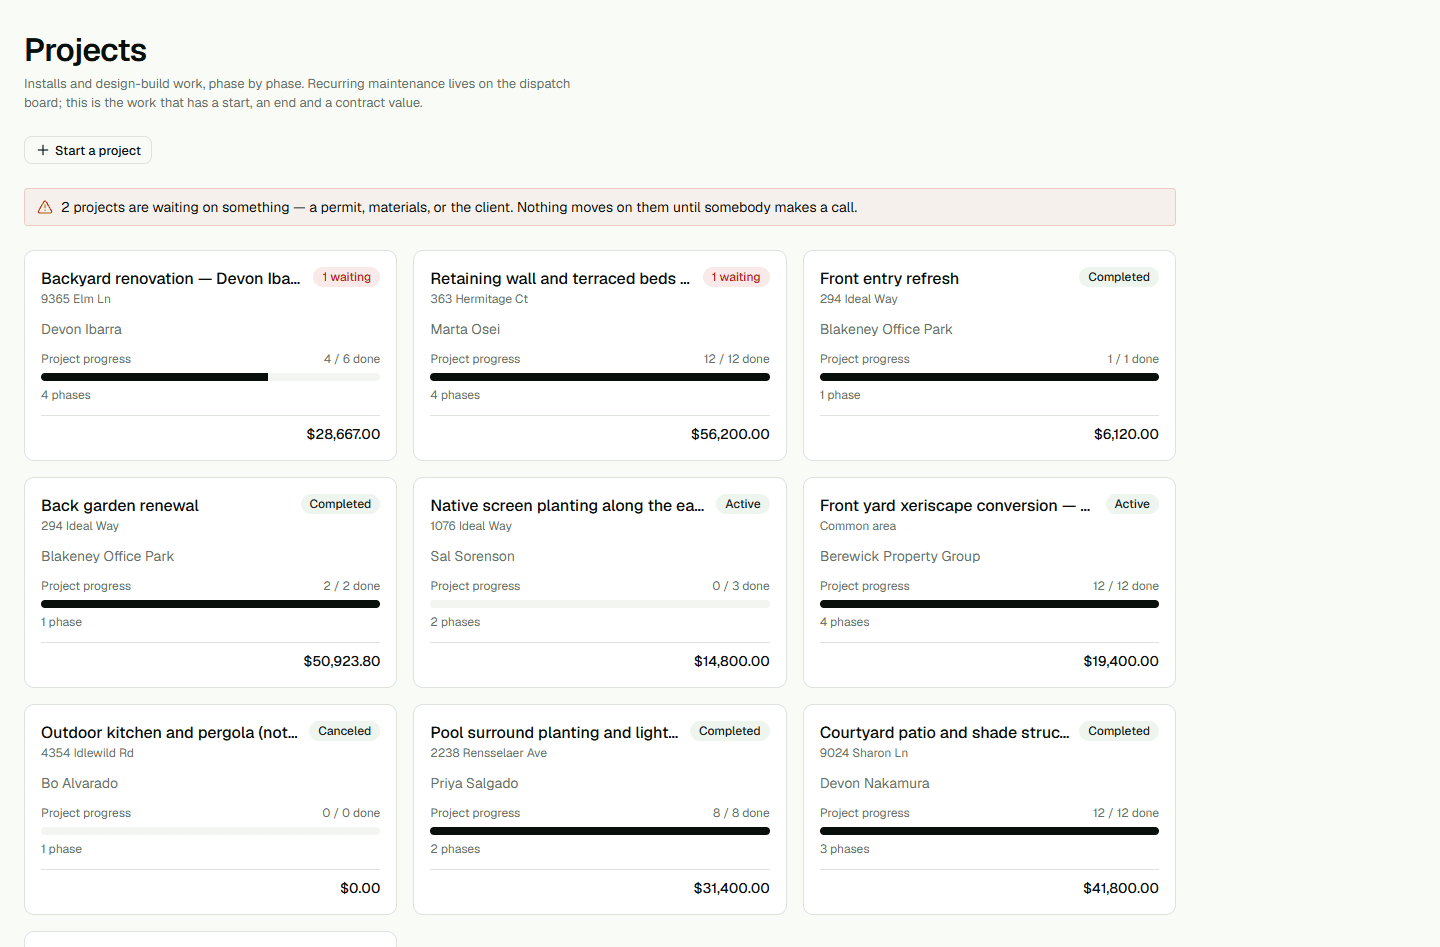Click the Backyard renovation progress bar
The image size is (1440, 947).
(x=210, y=377)
